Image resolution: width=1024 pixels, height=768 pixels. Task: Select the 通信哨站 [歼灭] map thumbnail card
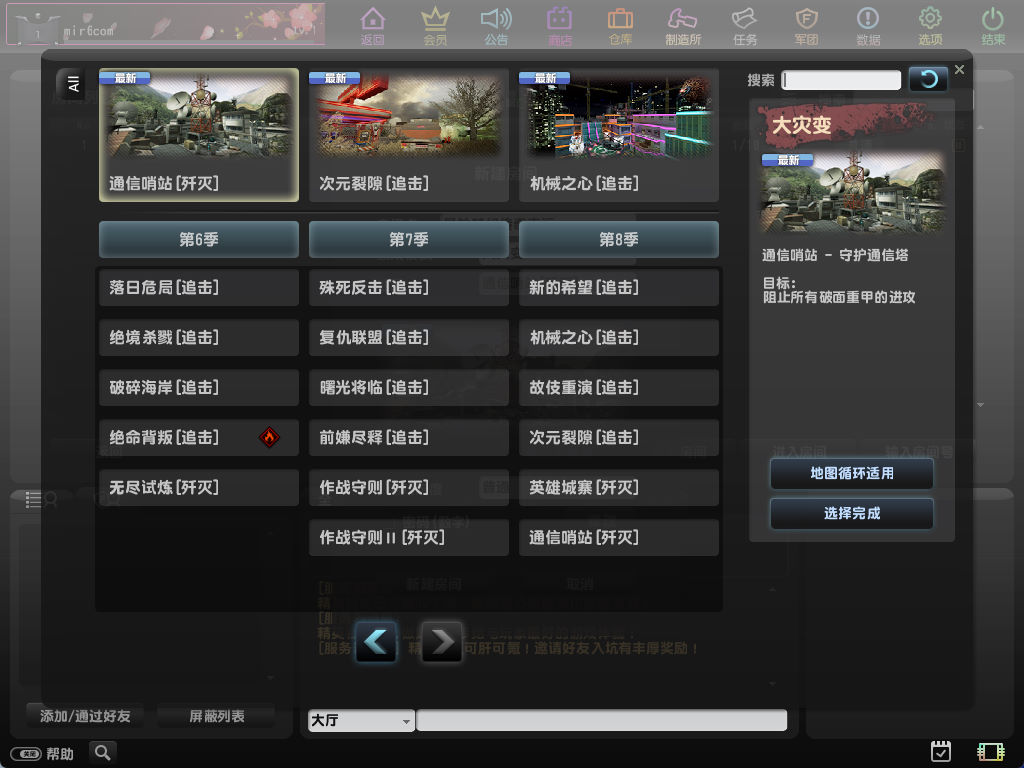click(x=199, y=135)
